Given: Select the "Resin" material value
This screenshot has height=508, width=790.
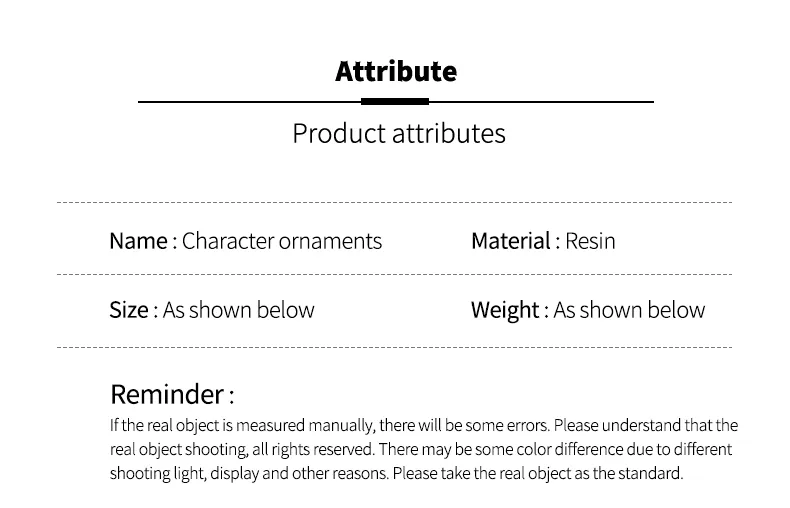Looking at the screenshot, I should click(590, 241).
